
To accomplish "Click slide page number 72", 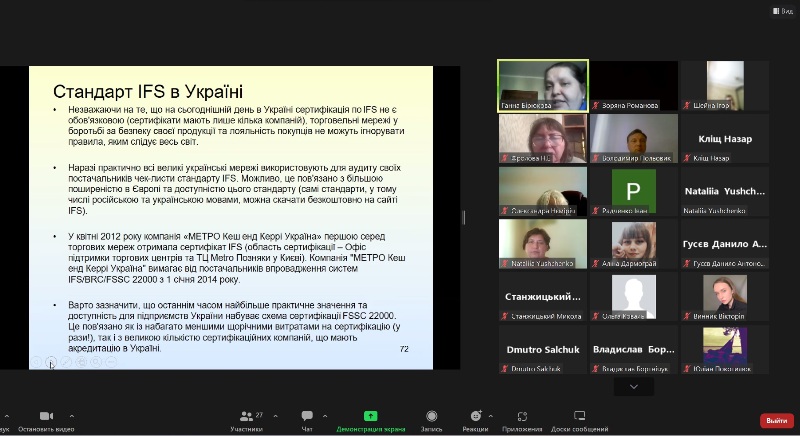I will coord(404,349).
